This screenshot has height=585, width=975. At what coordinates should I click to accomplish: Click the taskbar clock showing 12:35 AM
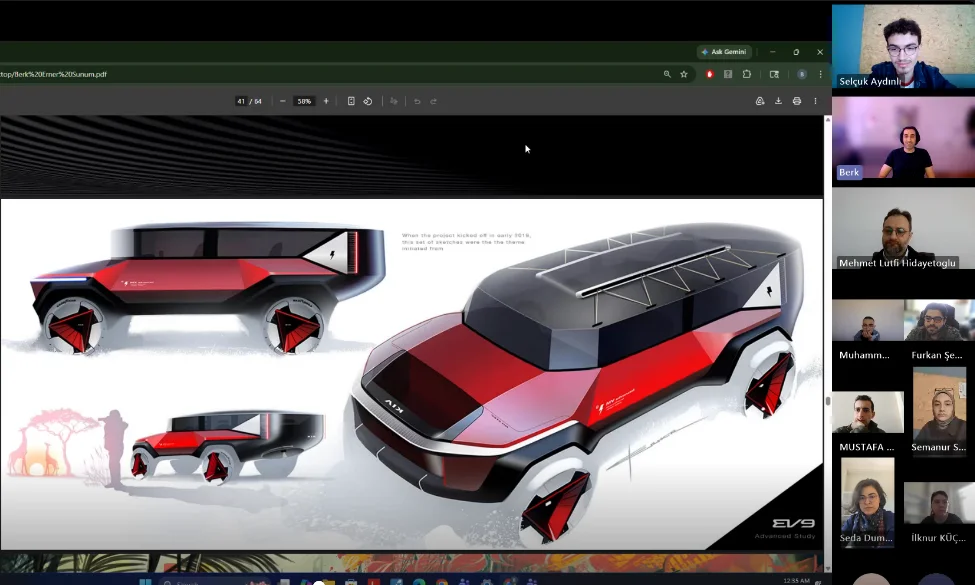point(796,581)
